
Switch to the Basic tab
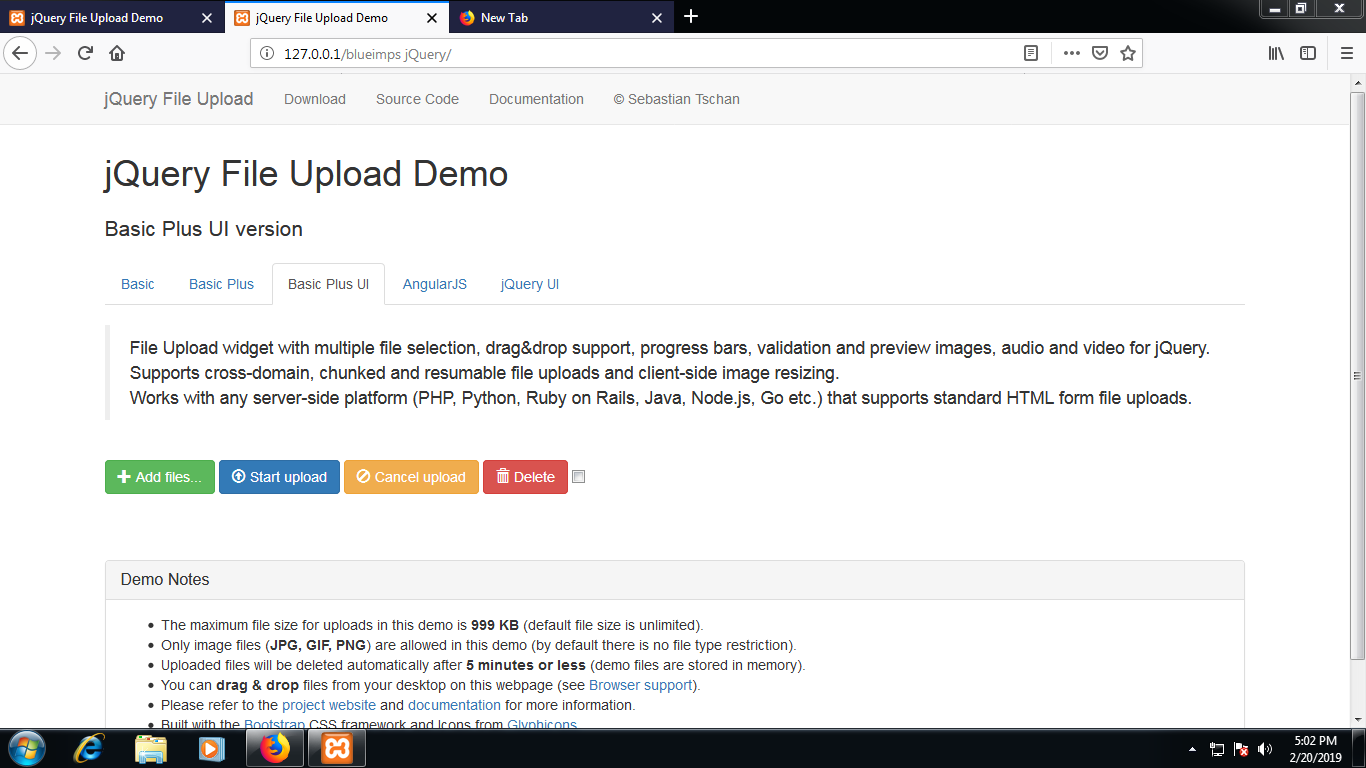[138, 284]
